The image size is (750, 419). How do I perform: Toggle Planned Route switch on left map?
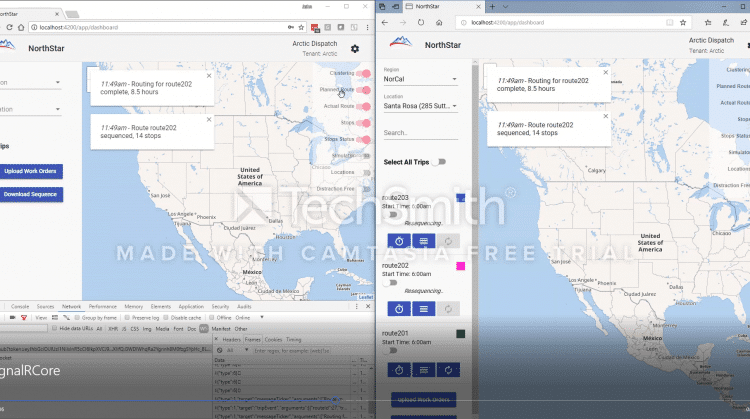click(366, 90)
